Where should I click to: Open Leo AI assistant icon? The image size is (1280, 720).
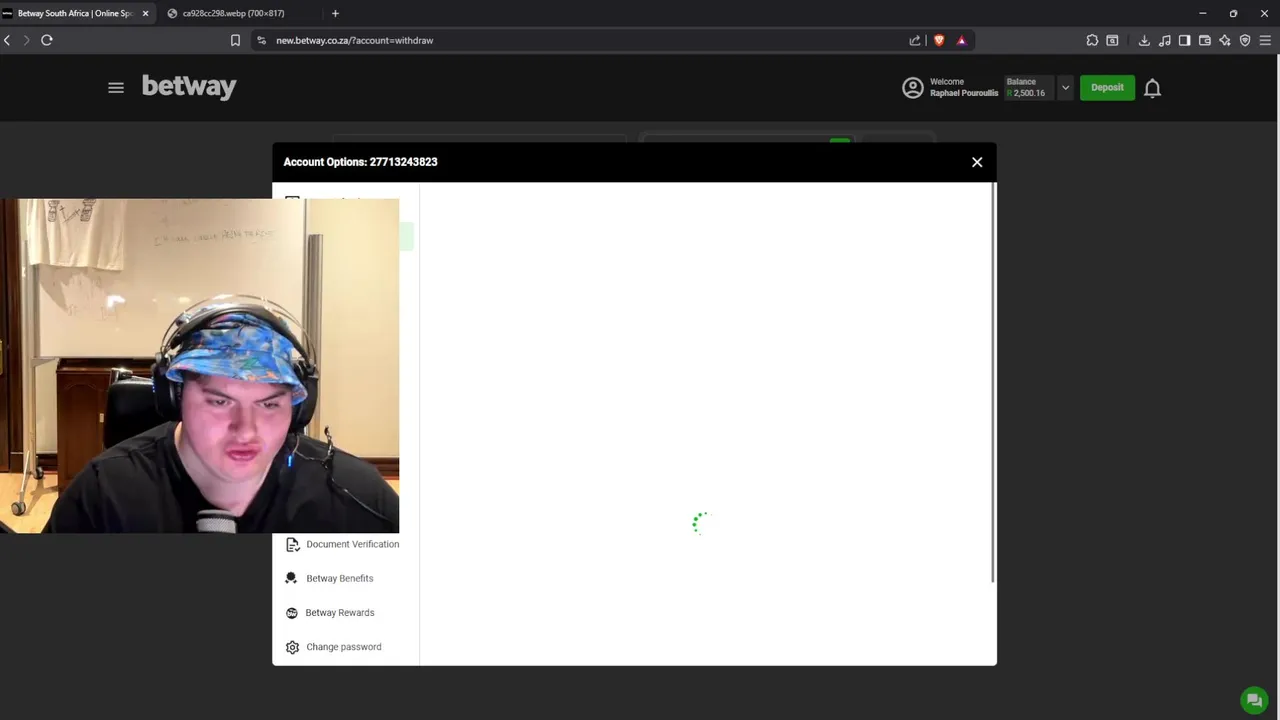pyautogui.click(x=1225, y=40)
